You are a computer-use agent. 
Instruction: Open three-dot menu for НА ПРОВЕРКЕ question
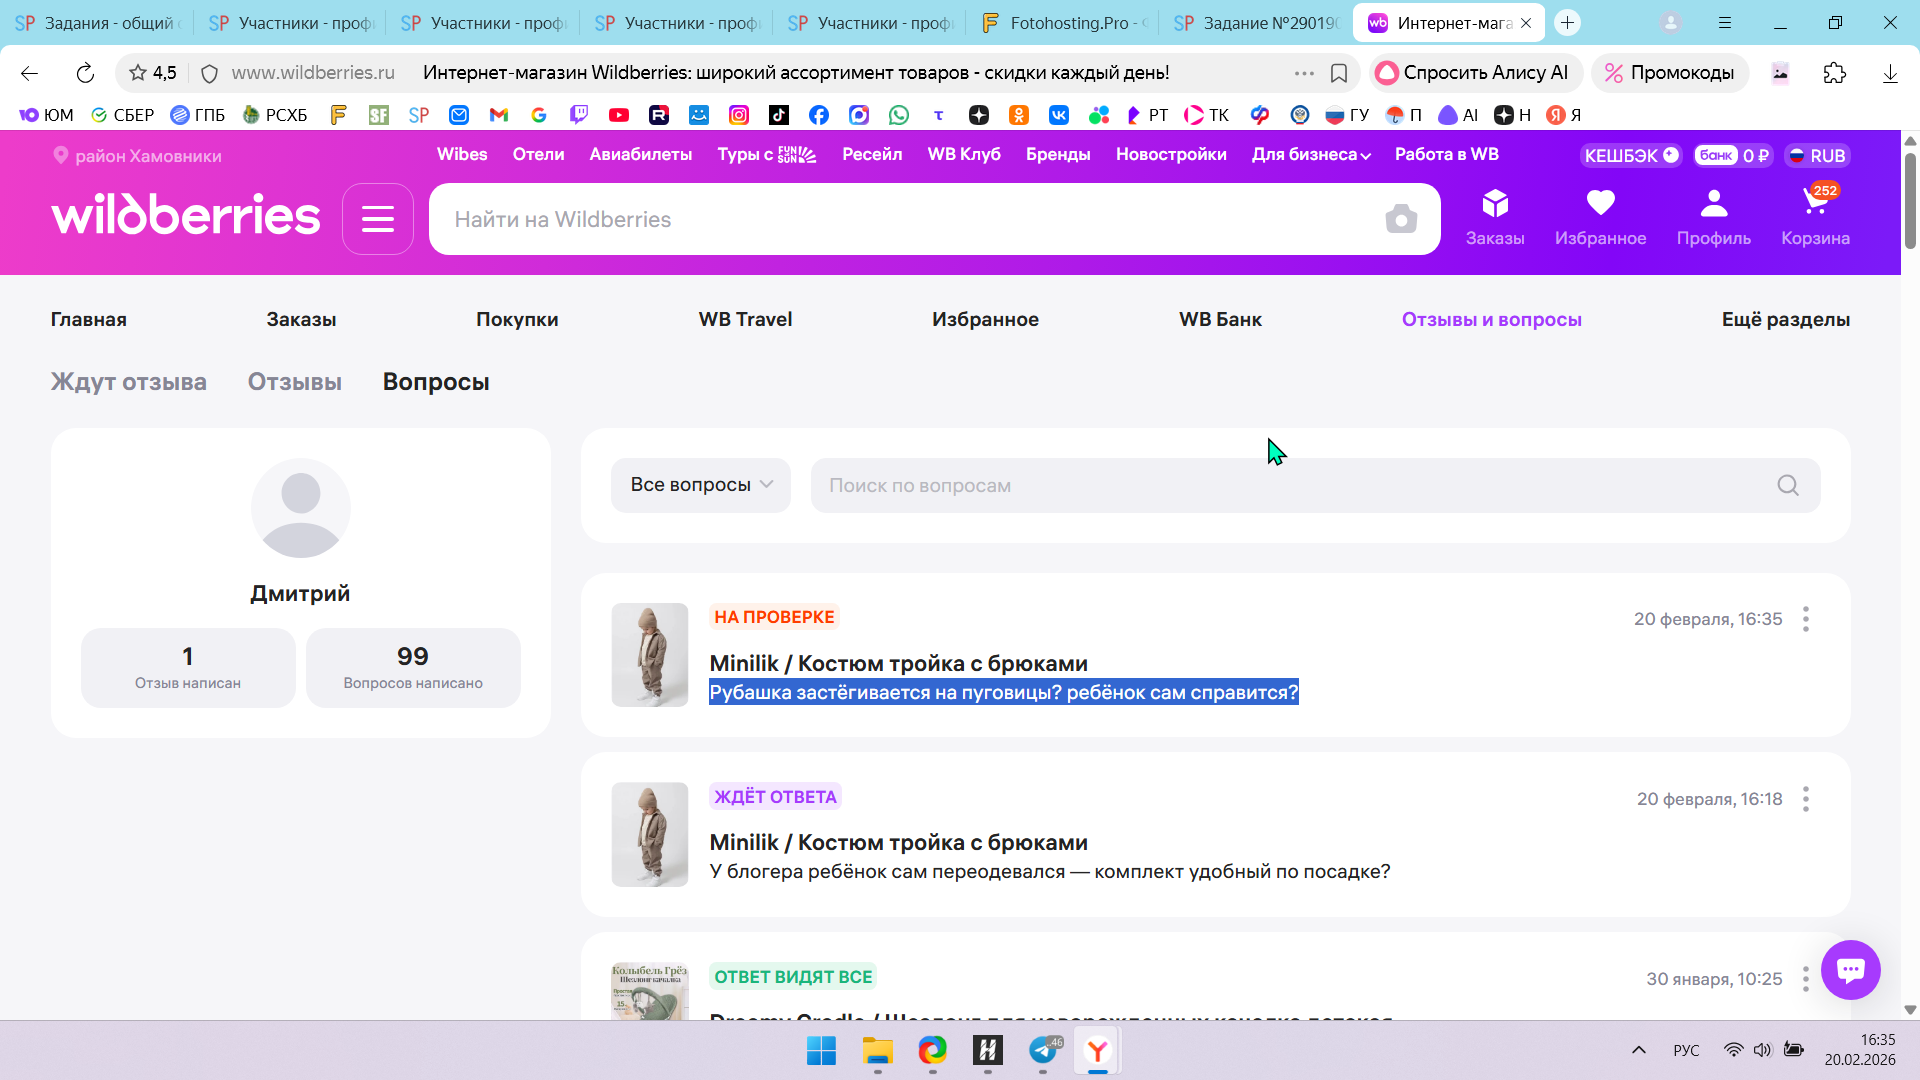pyautogui.click(x=1805, y=619)
